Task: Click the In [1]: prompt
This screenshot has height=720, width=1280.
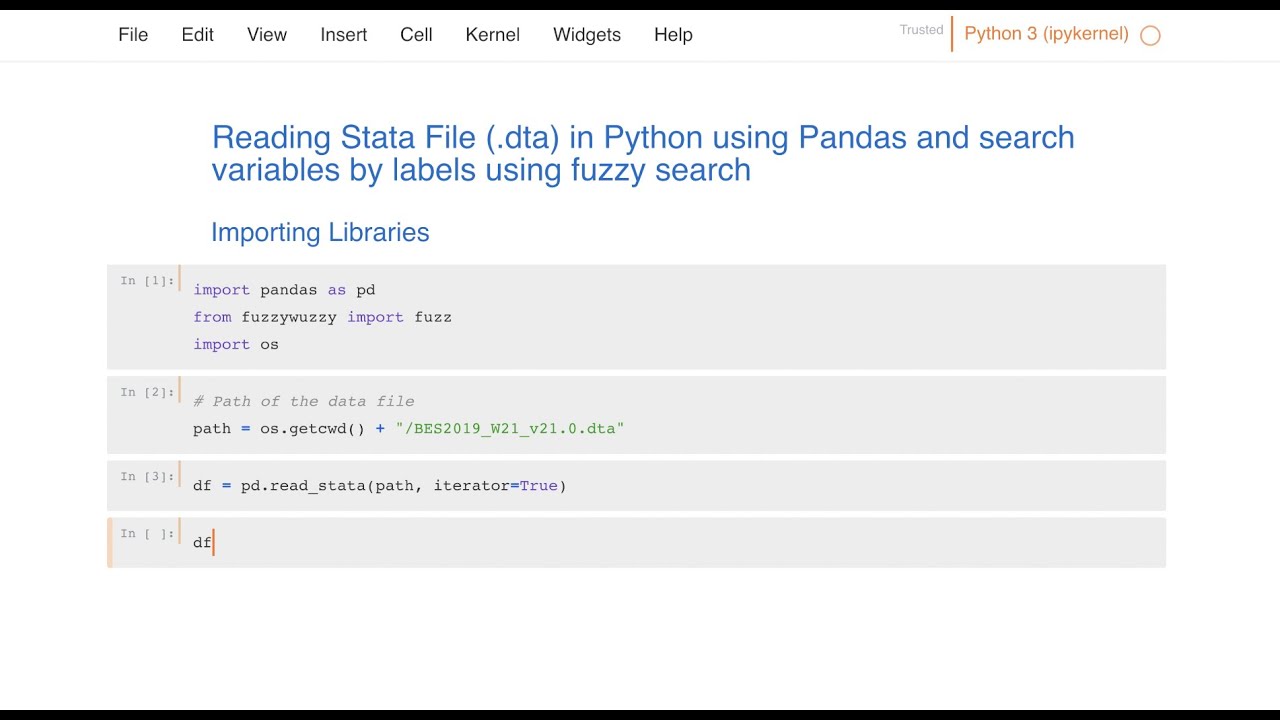Action: (147, 281)
